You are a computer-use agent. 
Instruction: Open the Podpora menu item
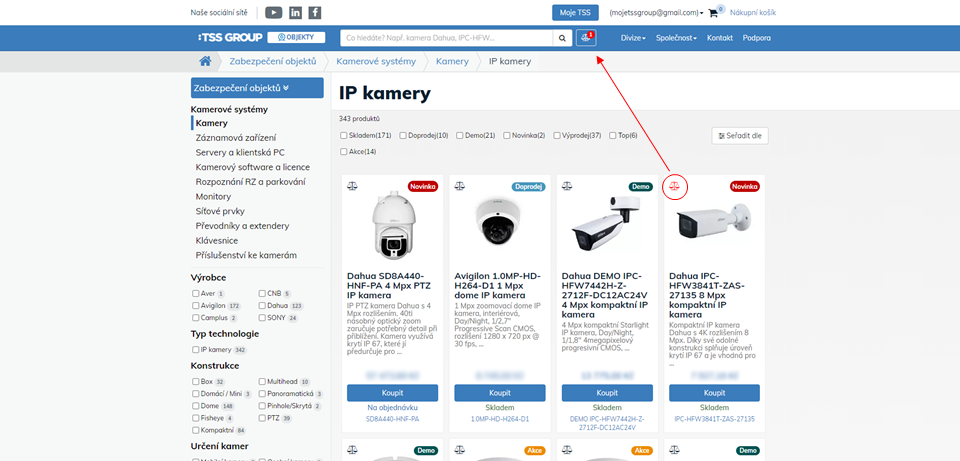pos(756,38)
